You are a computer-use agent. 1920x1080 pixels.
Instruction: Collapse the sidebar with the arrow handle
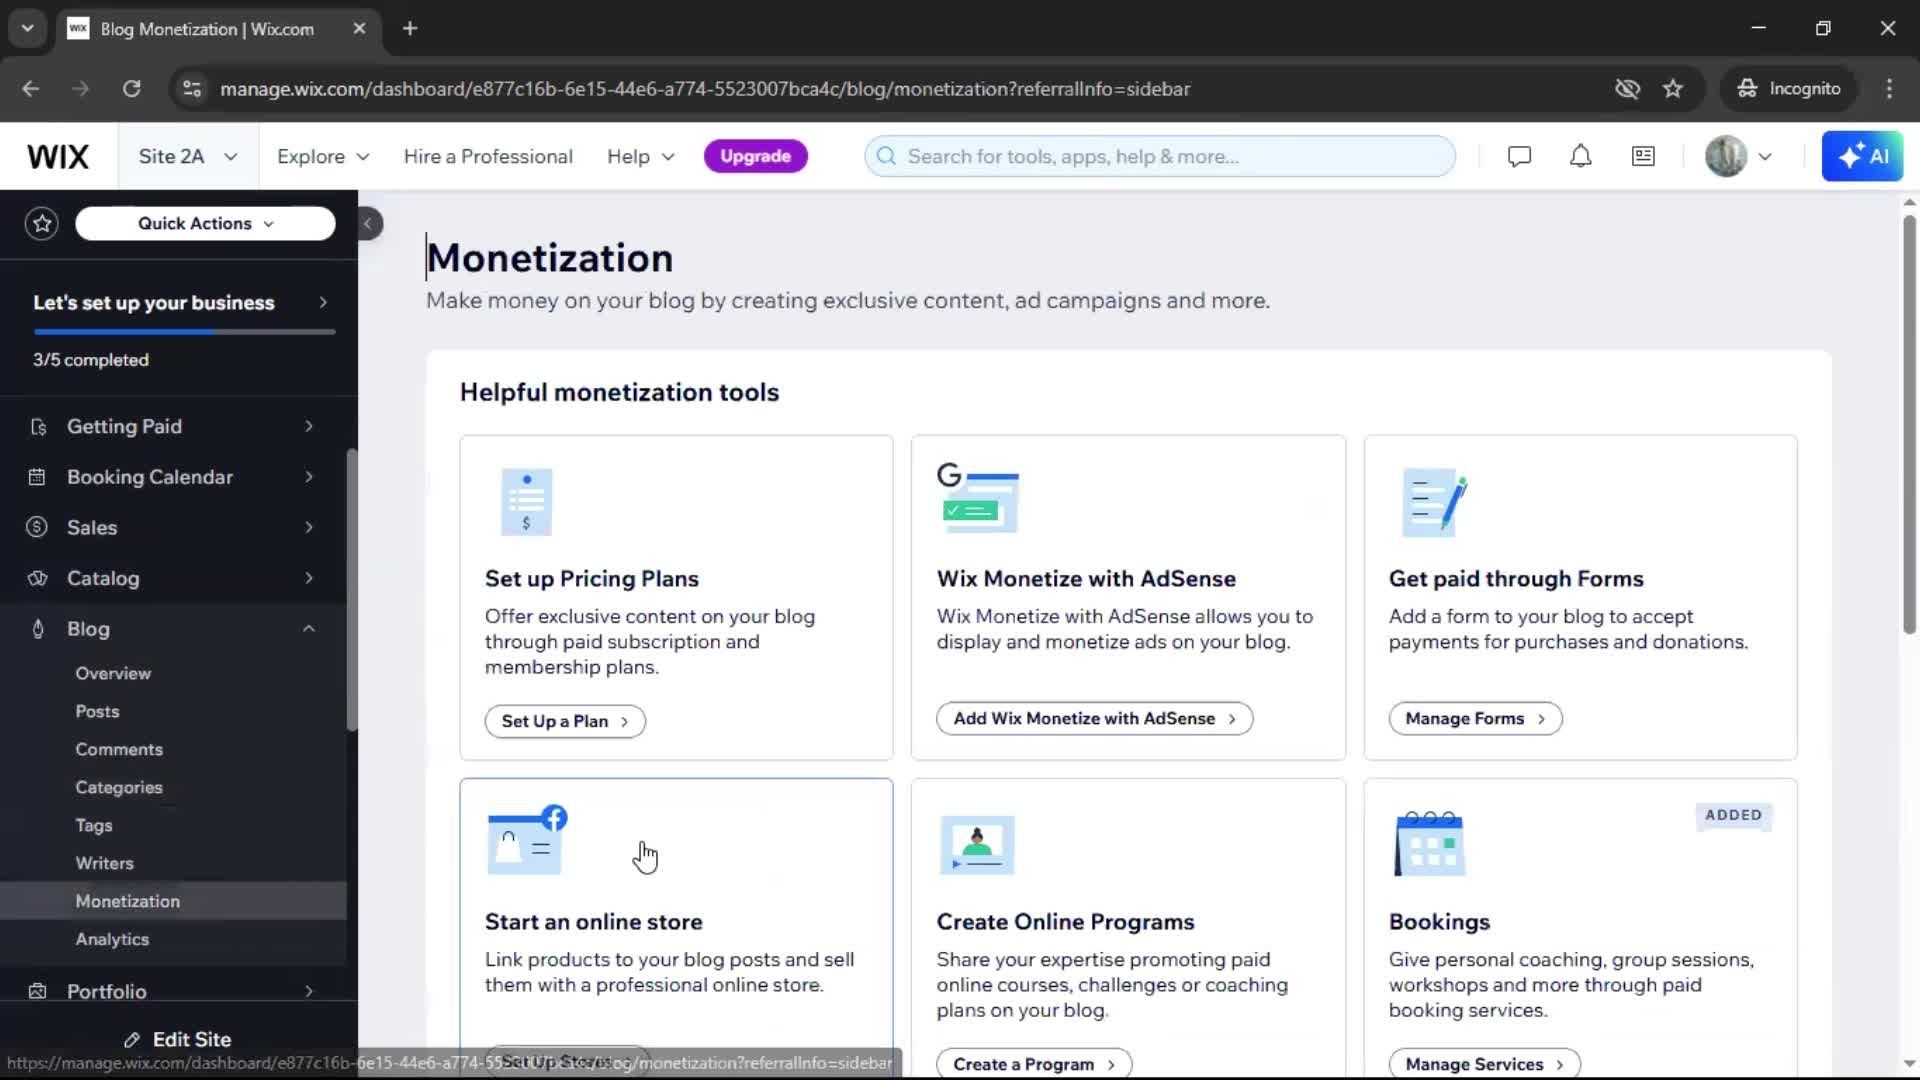368,224
